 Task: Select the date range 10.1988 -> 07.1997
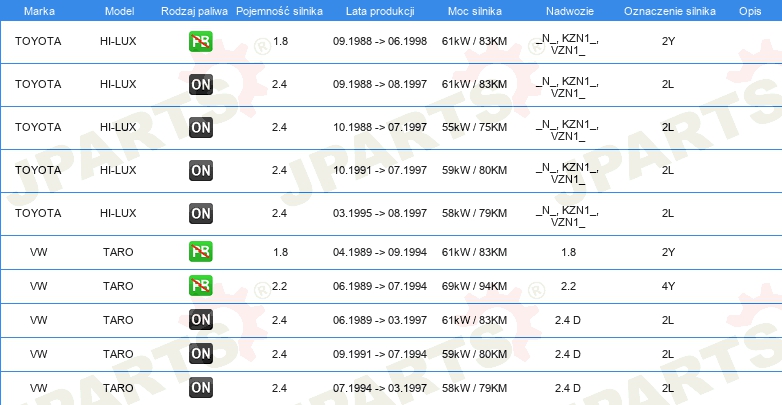380,127
